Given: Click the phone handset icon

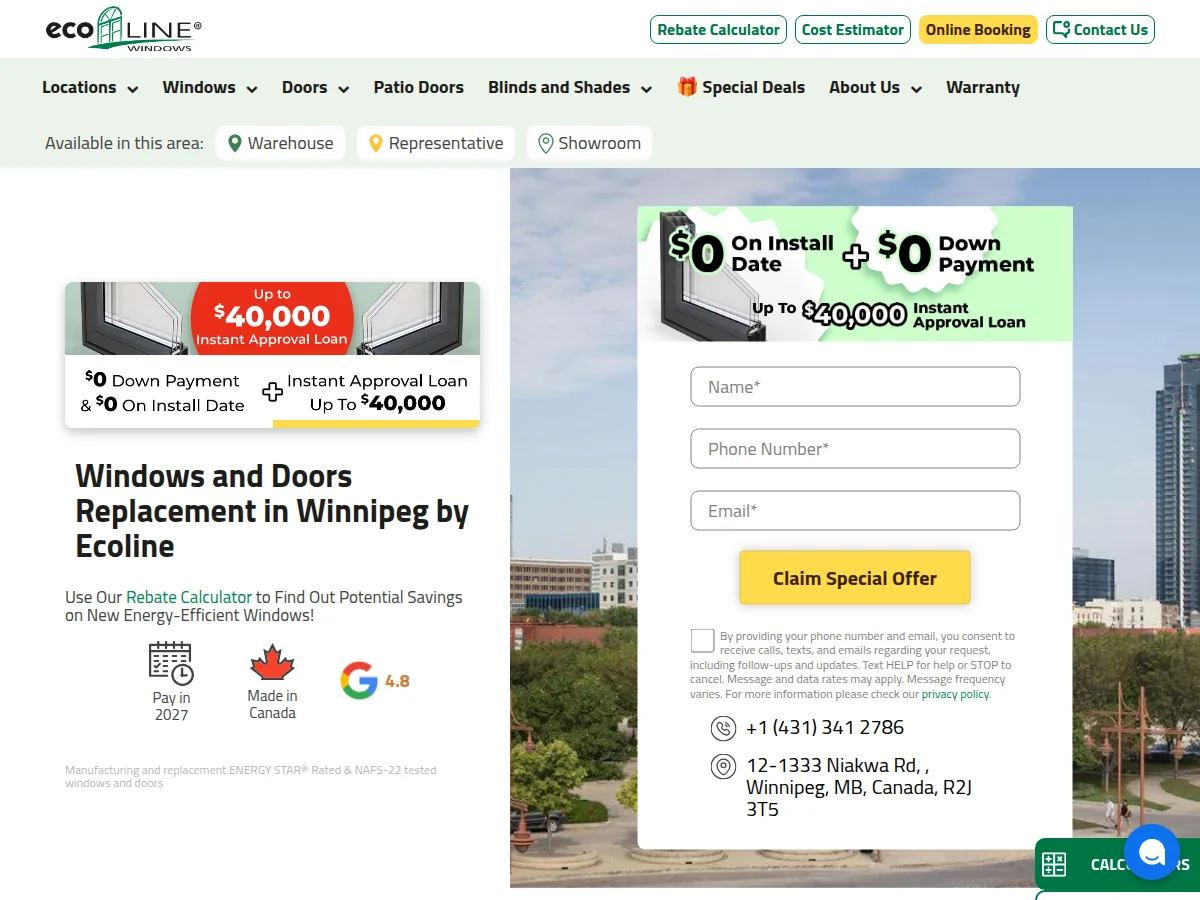Looking at the screenshot, I should 722,728.
